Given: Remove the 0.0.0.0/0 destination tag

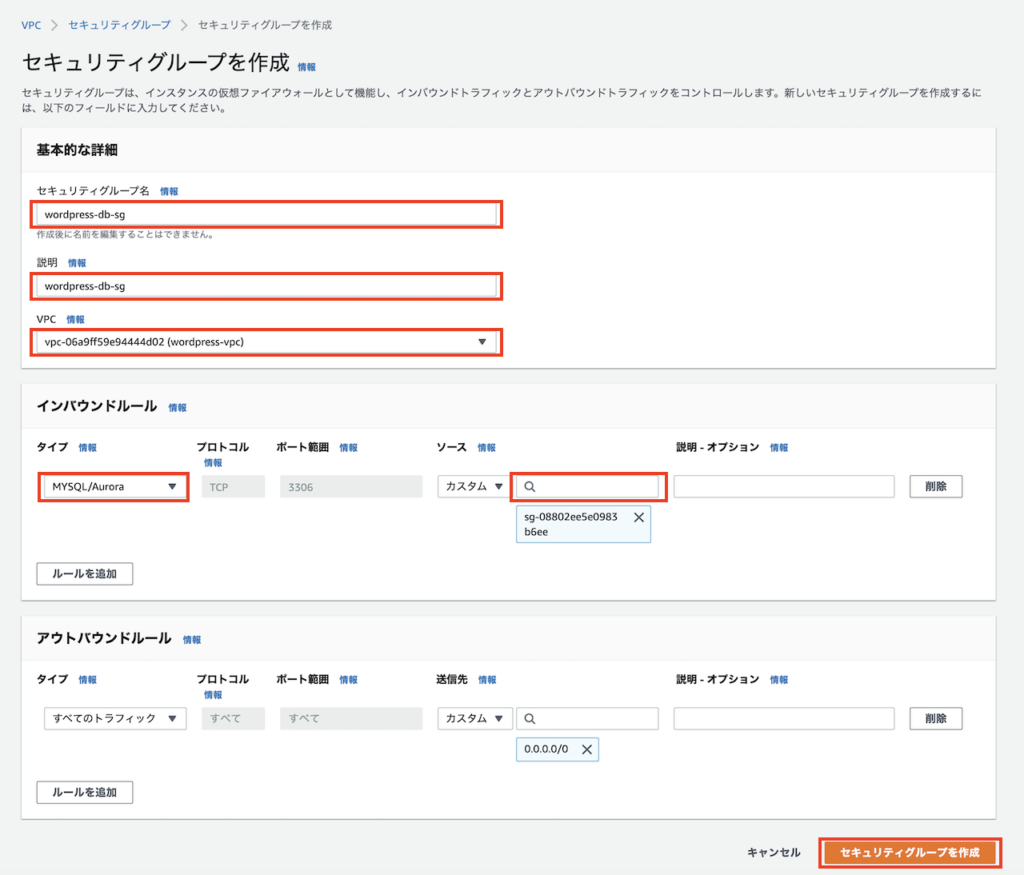Looking at the screenshot, I should (587, 749).
